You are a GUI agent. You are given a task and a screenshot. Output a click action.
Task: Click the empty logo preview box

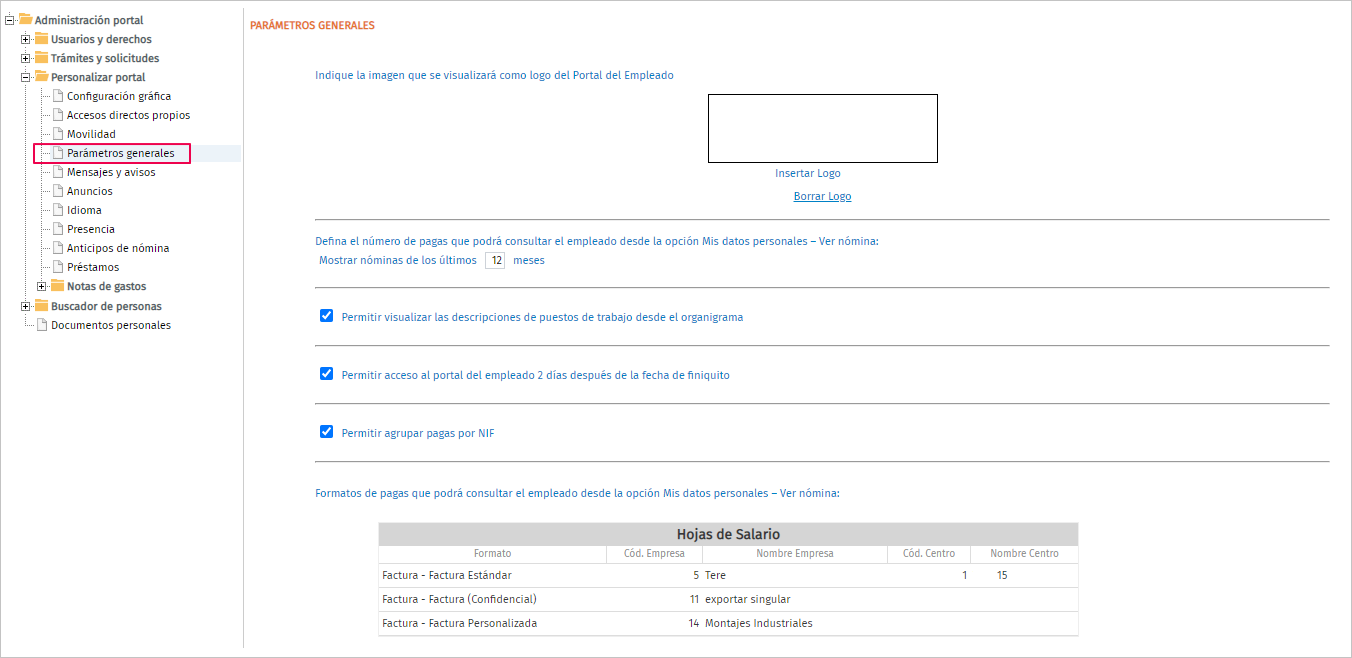(x=823, y=128)
